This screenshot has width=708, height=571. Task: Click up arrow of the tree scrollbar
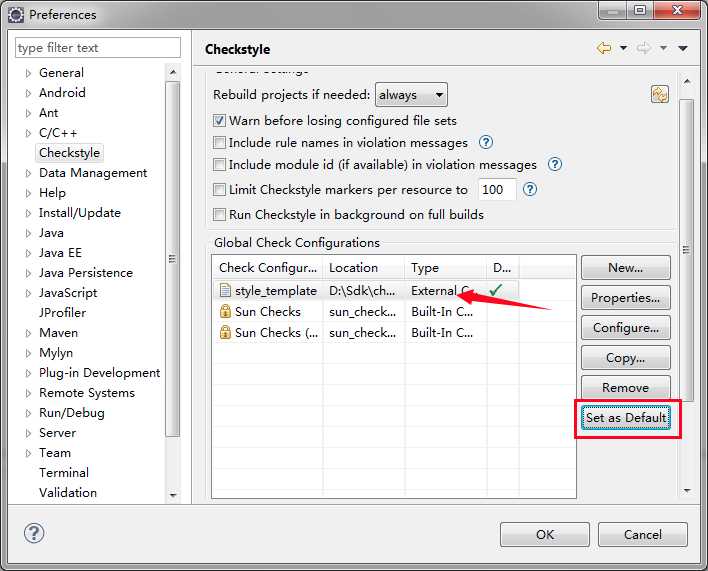(172, 73)
